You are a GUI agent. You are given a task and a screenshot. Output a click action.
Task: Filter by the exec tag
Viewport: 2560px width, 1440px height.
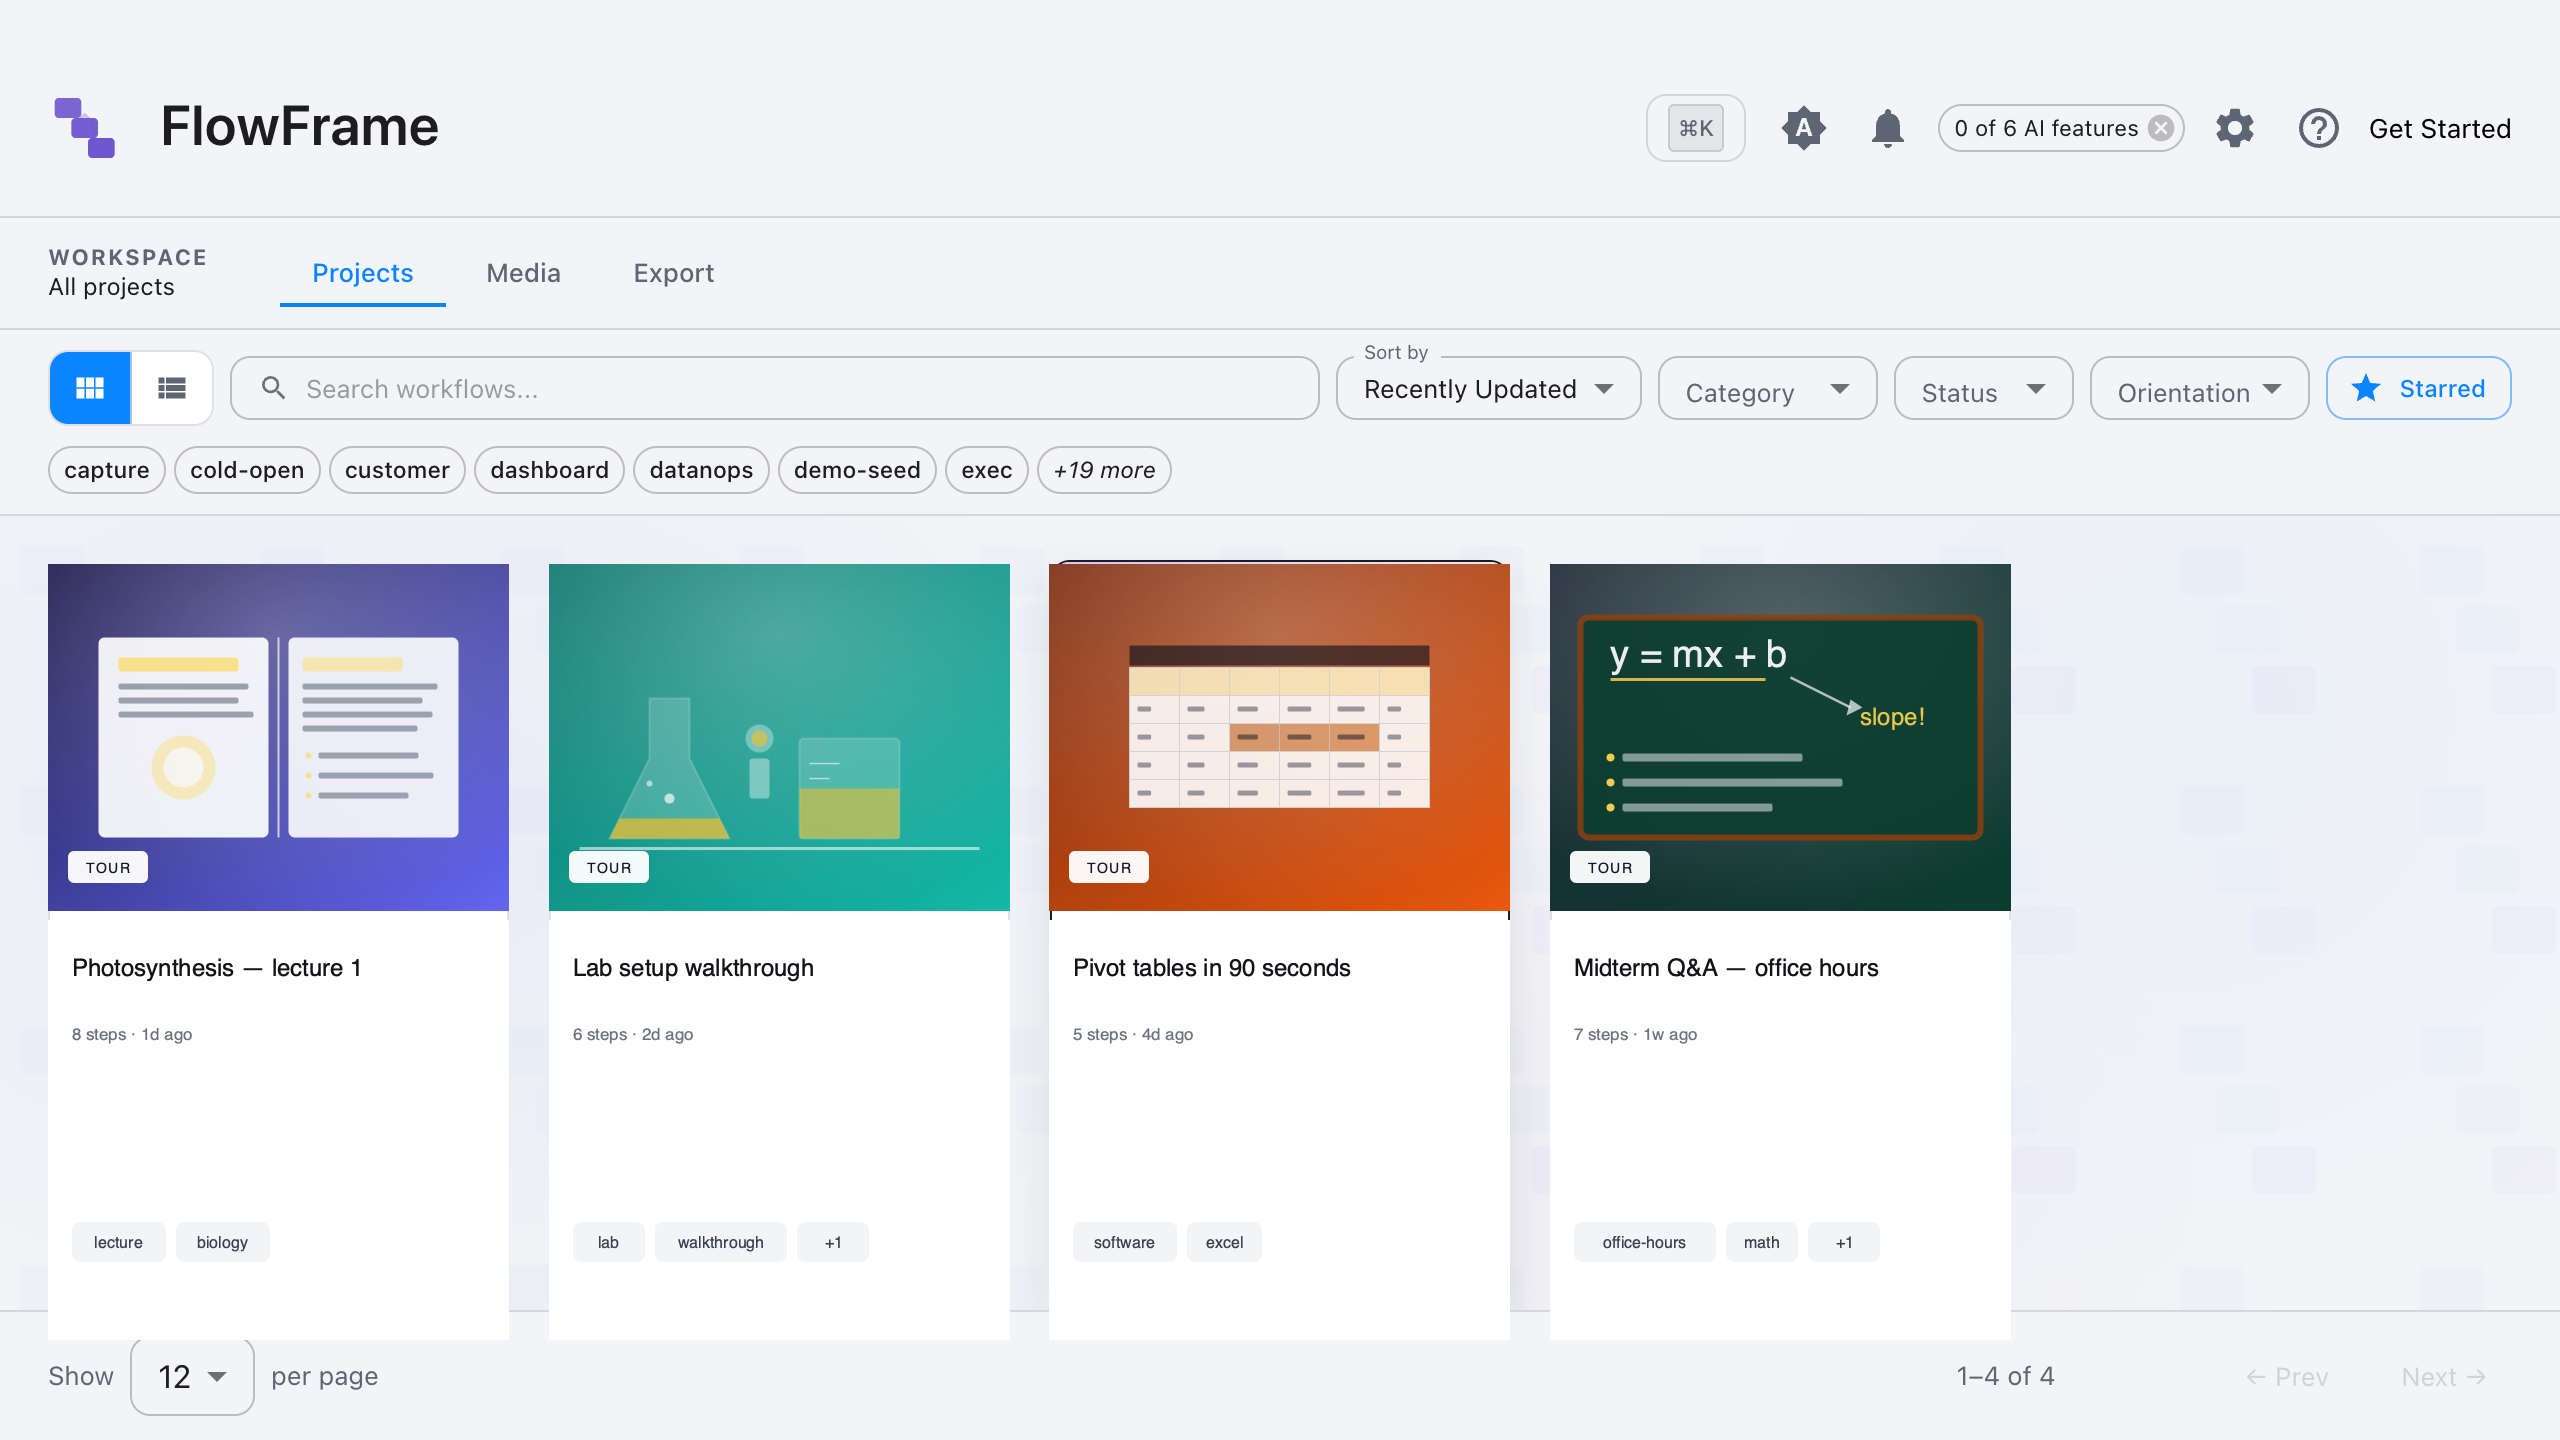pos(986,470)
